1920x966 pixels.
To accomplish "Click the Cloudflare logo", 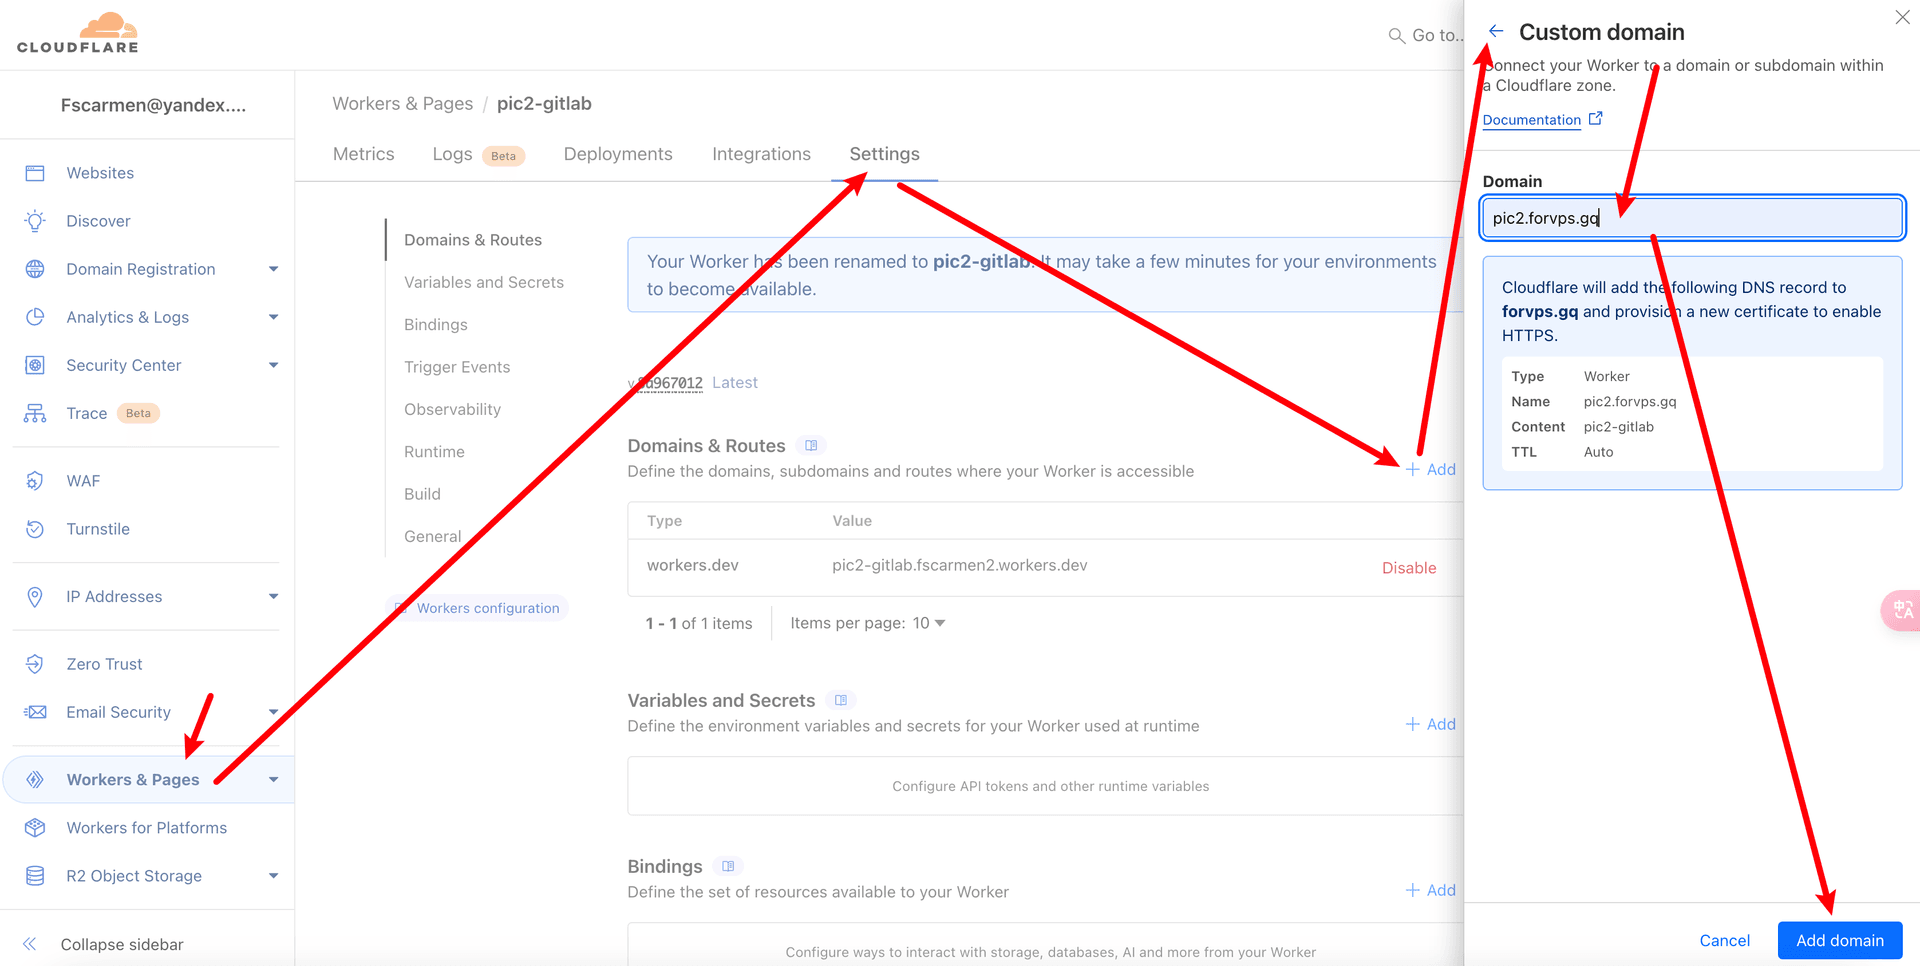I will [78, 33].
